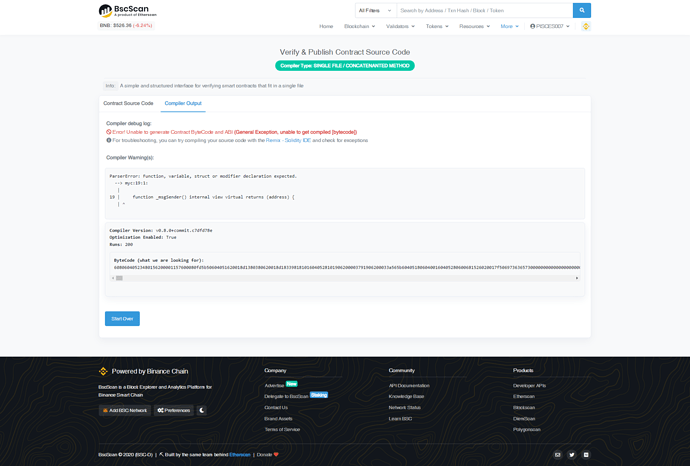Click the Compiler Type badge

pos(345,66)
